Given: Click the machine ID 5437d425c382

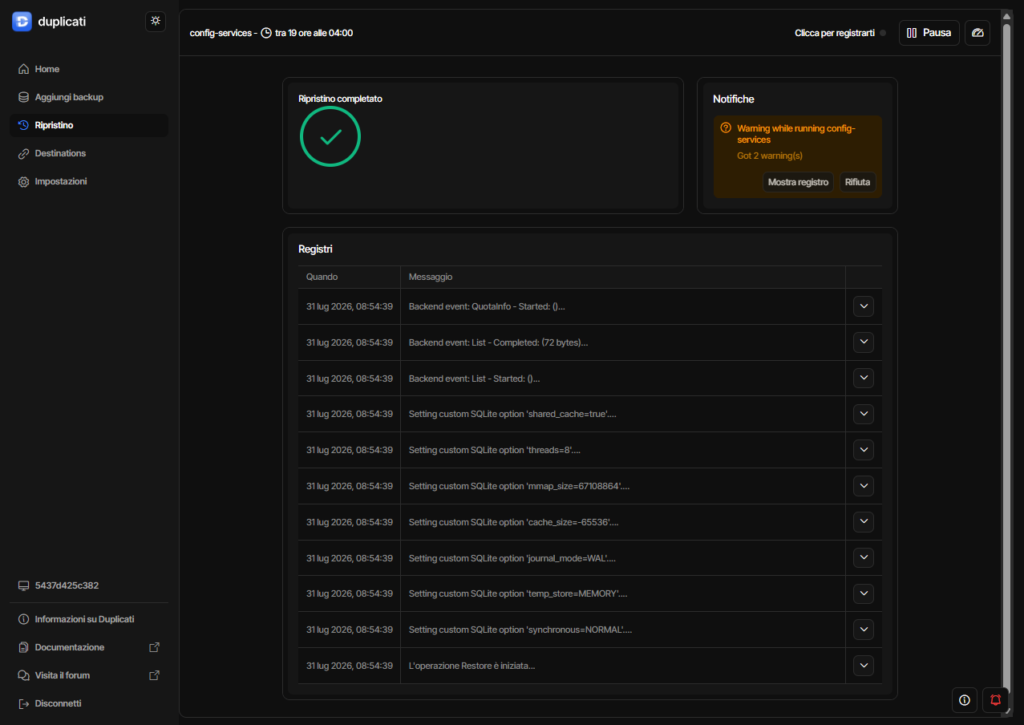Looking at the screenshot, I should click(67, 585).
